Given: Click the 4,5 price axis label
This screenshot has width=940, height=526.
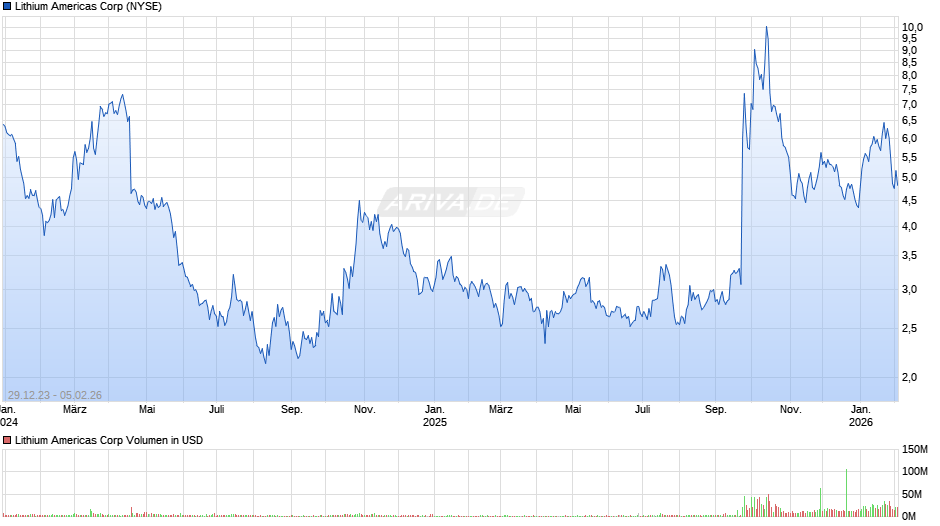Looking at the screenshot, I should [909, 200].
